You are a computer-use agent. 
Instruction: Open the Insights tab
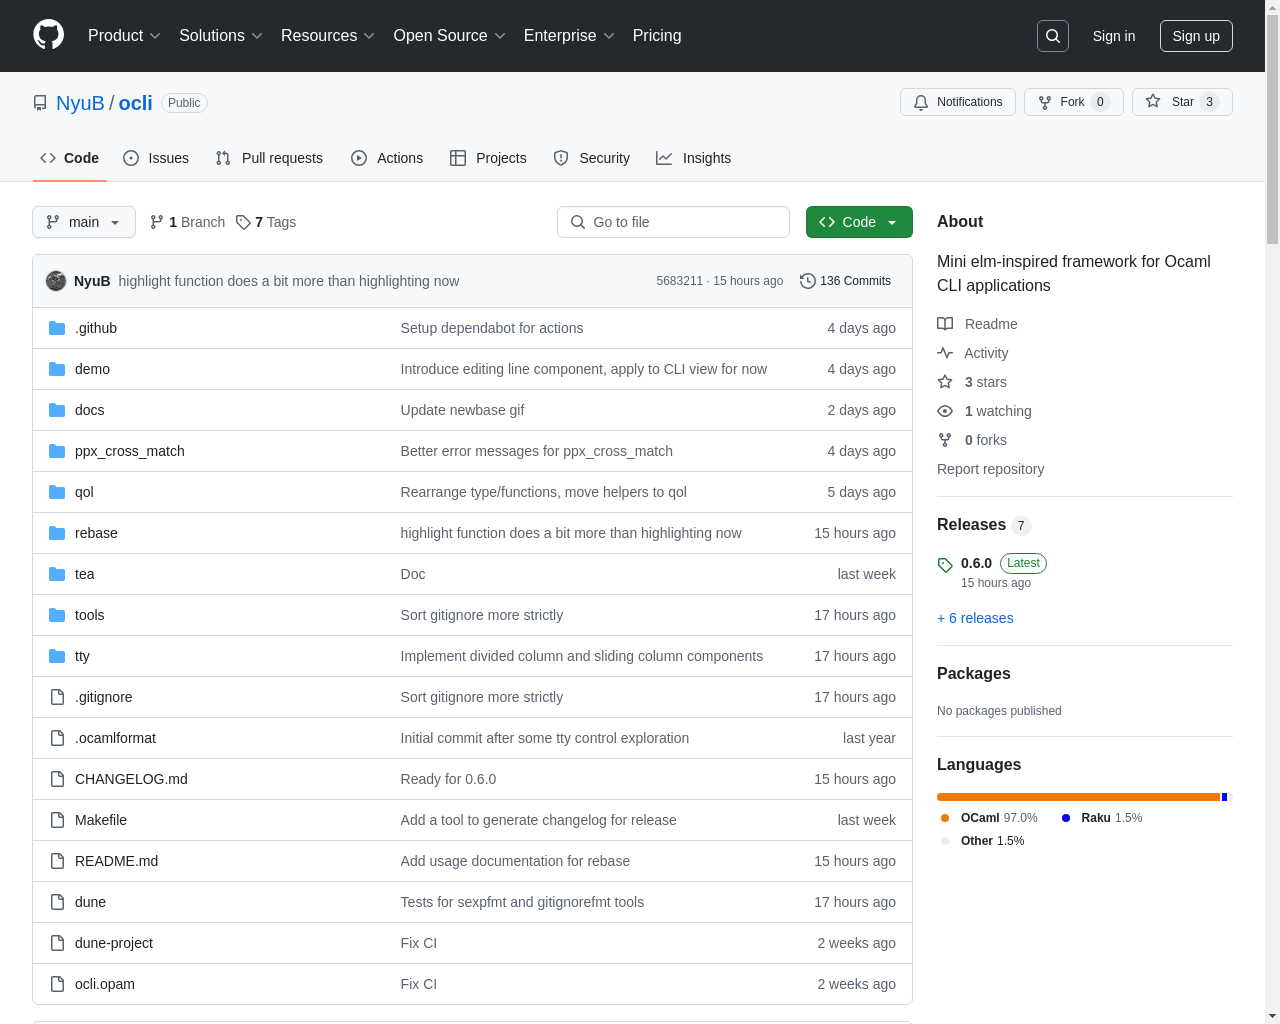[694, 158]
